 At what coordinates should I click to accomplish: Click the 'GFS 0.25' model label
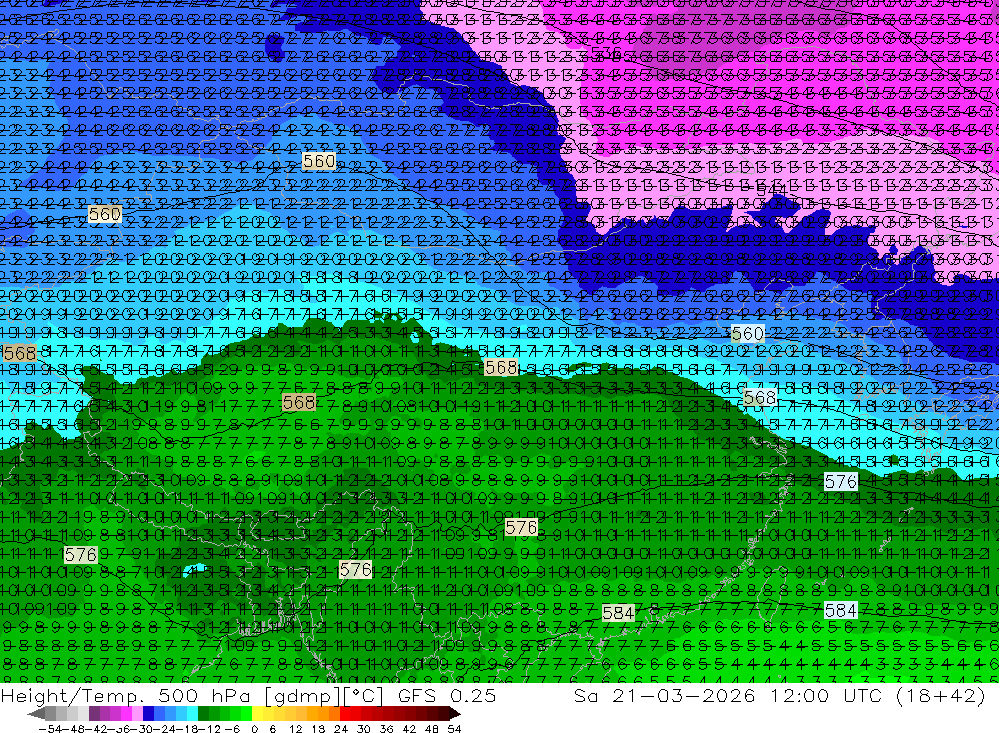[446, 695]
